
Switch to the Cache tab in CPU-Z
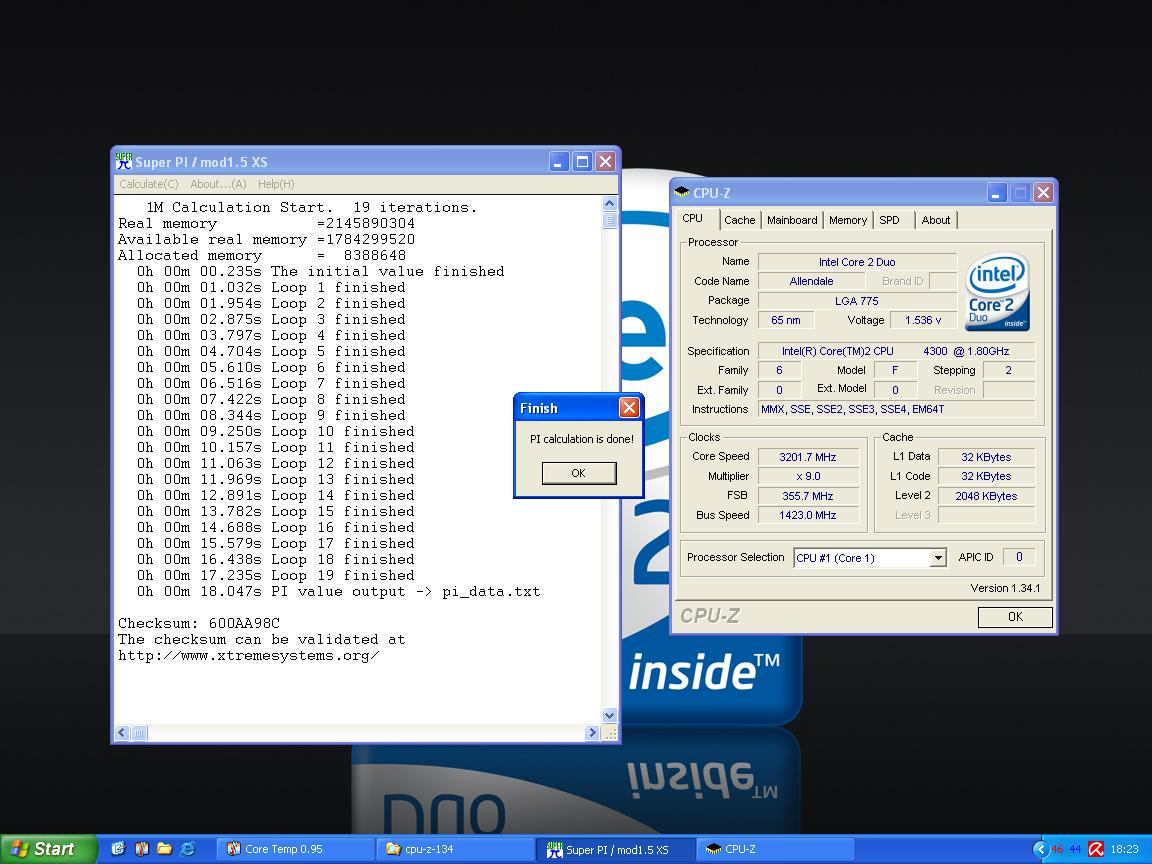point(739,220)
